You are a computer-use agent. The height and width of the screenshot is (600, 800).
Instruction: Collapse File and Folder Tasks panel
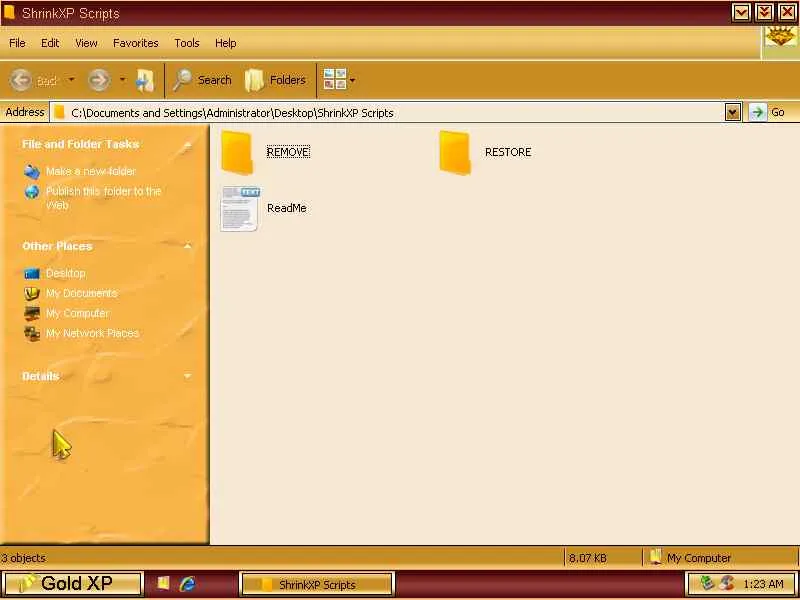pyautogui.click(x=187, y=145)
